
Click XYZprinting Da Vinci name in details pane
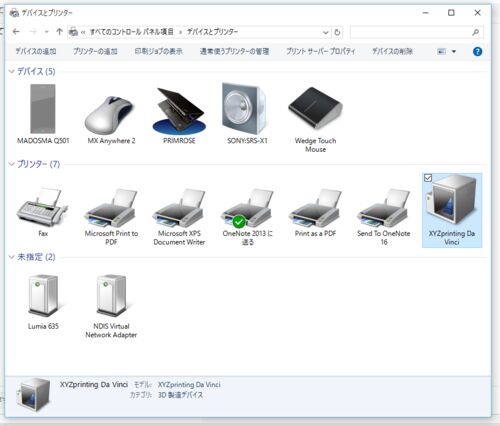point(94,384)
